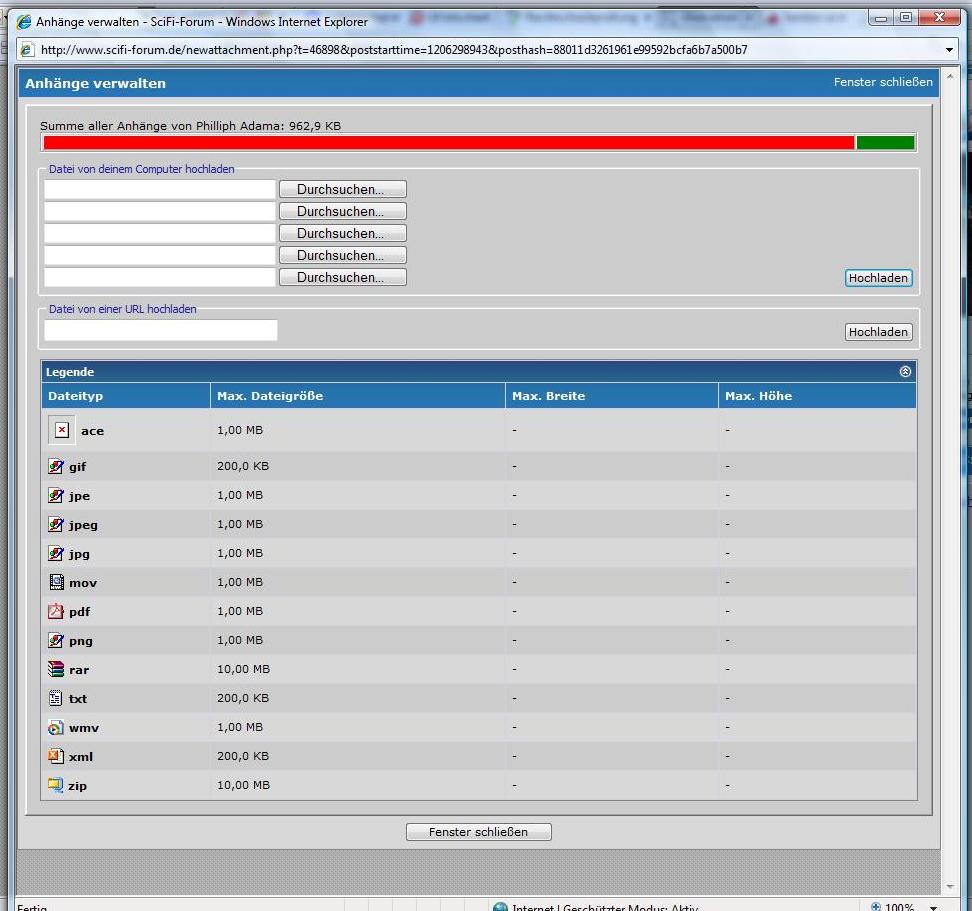The height and width of the screenshot is (911, 972).
Task: Open the address bar dropdown arrow
Action: coord(949,50)
